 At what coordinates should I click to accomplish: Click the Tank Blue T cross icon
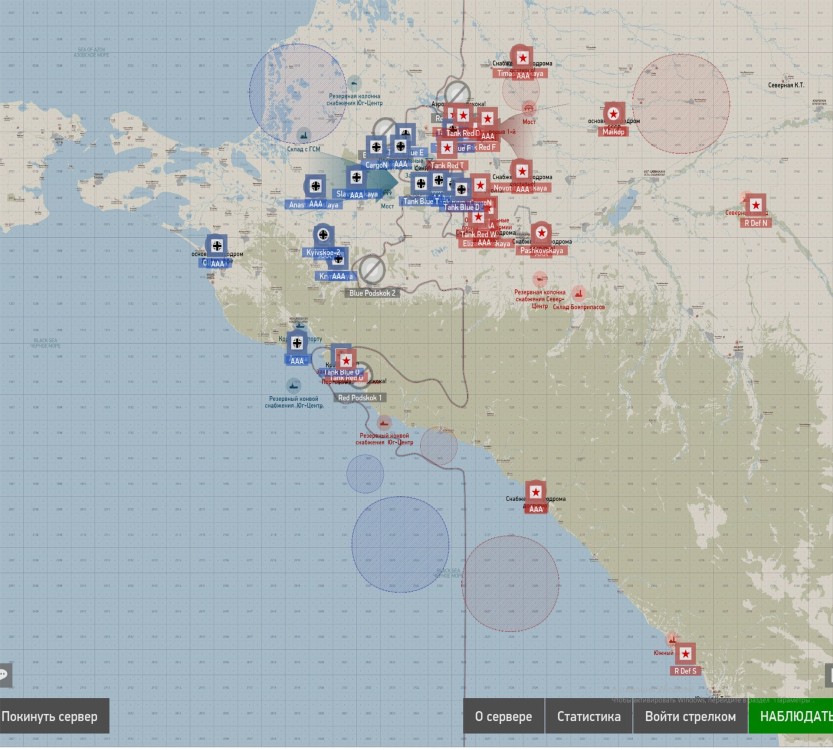421,184
